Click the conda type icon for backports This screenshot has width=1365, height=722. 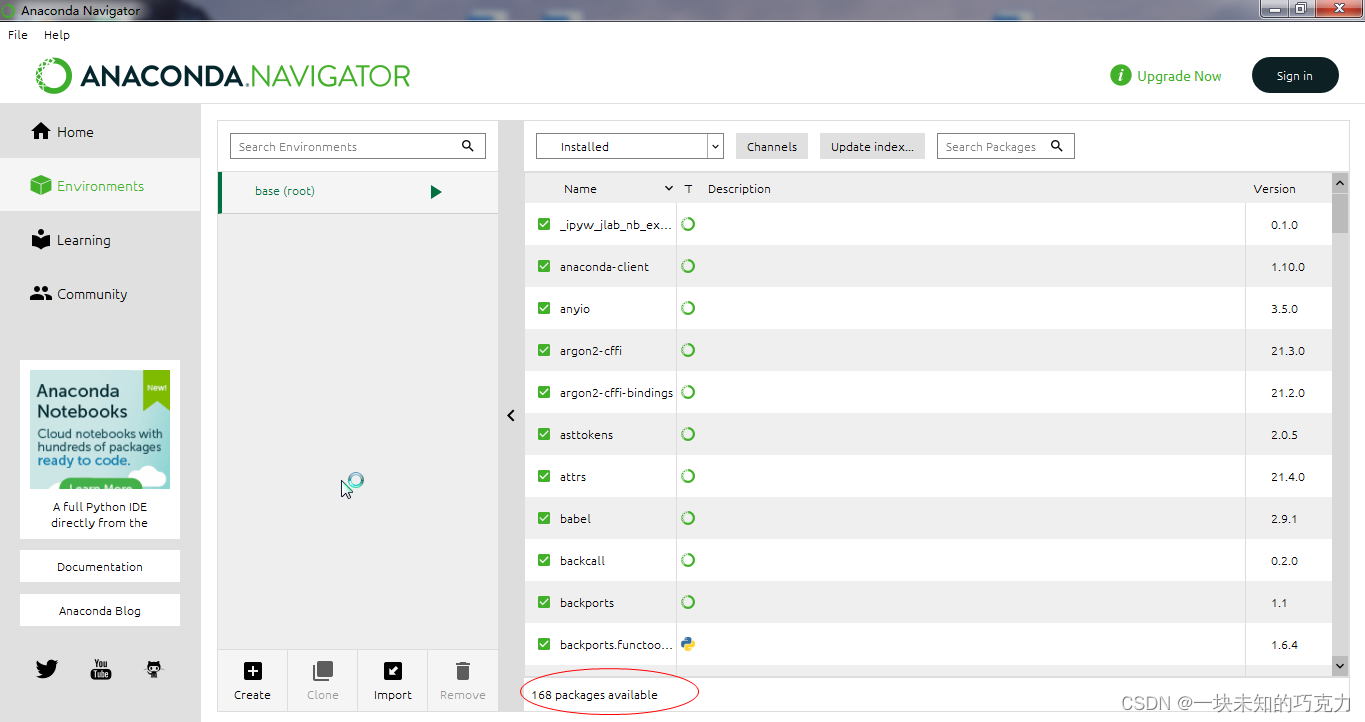tap(688, 602)
